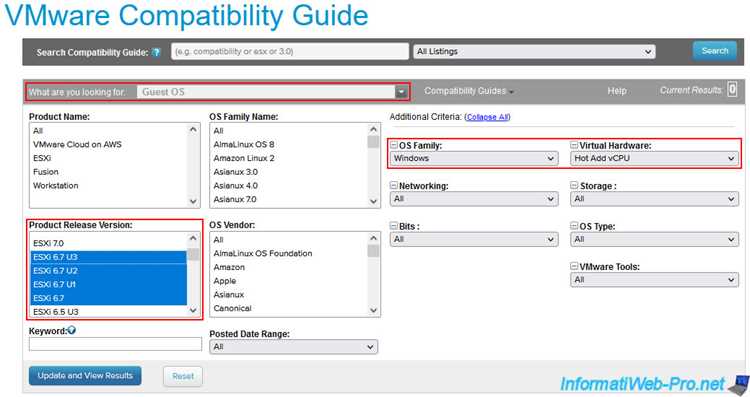The height and width of the screenshot is (397, 750).
Task: Open the Virtual Hardware Hot Add vCPU dropdown
Action: coord(654,158)
